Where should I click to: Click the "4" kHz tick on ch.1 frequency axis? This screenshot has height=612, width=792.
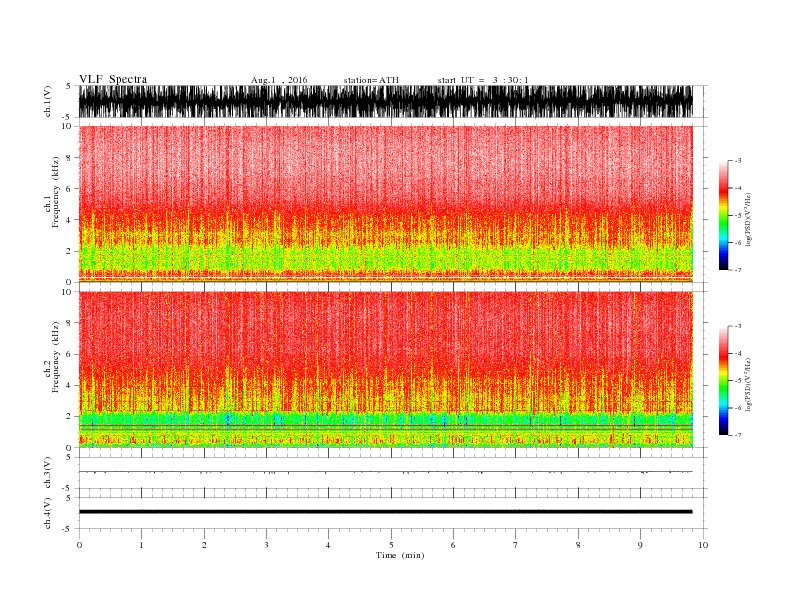69,220
